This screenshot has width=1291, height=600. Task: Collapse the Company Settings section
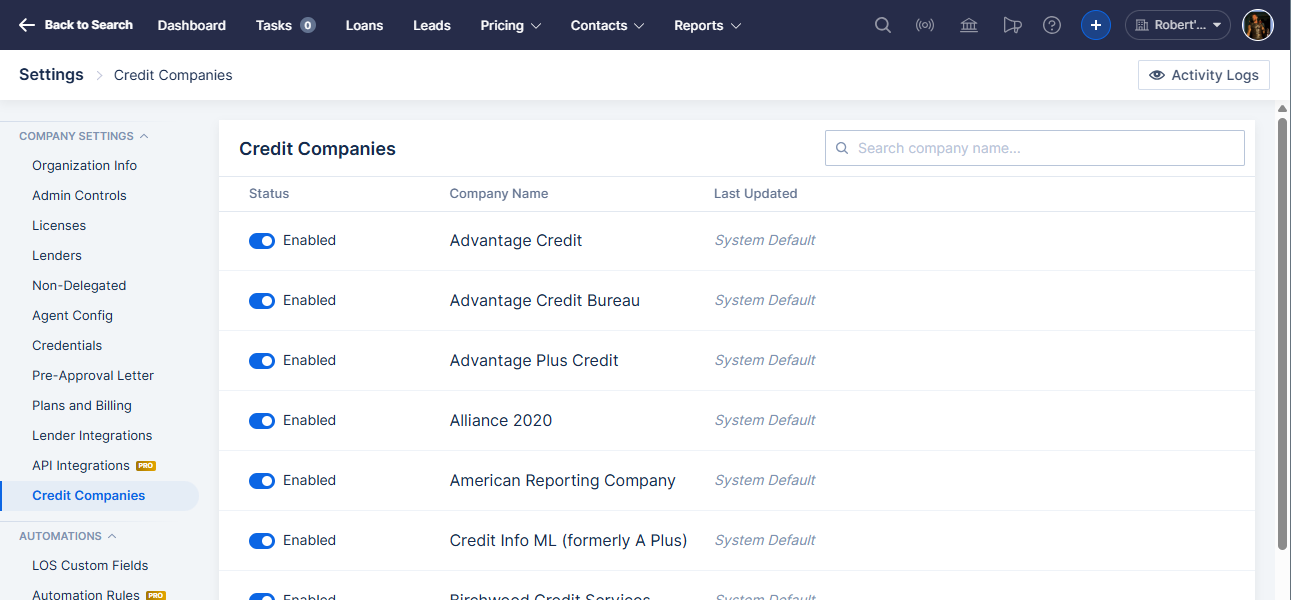[x=84, y=136]
